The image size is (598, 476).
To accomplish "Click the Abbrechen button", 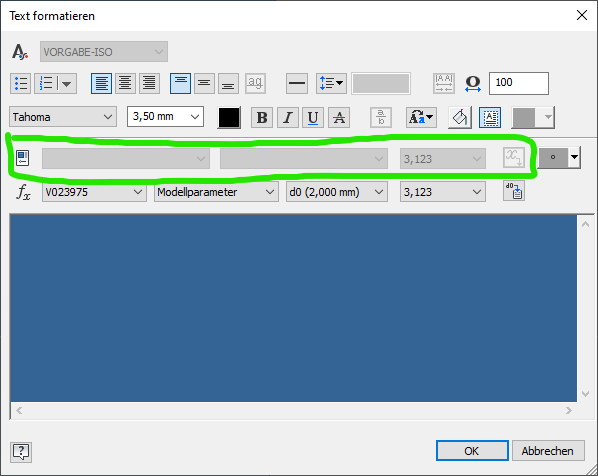I will coord(548,451).
